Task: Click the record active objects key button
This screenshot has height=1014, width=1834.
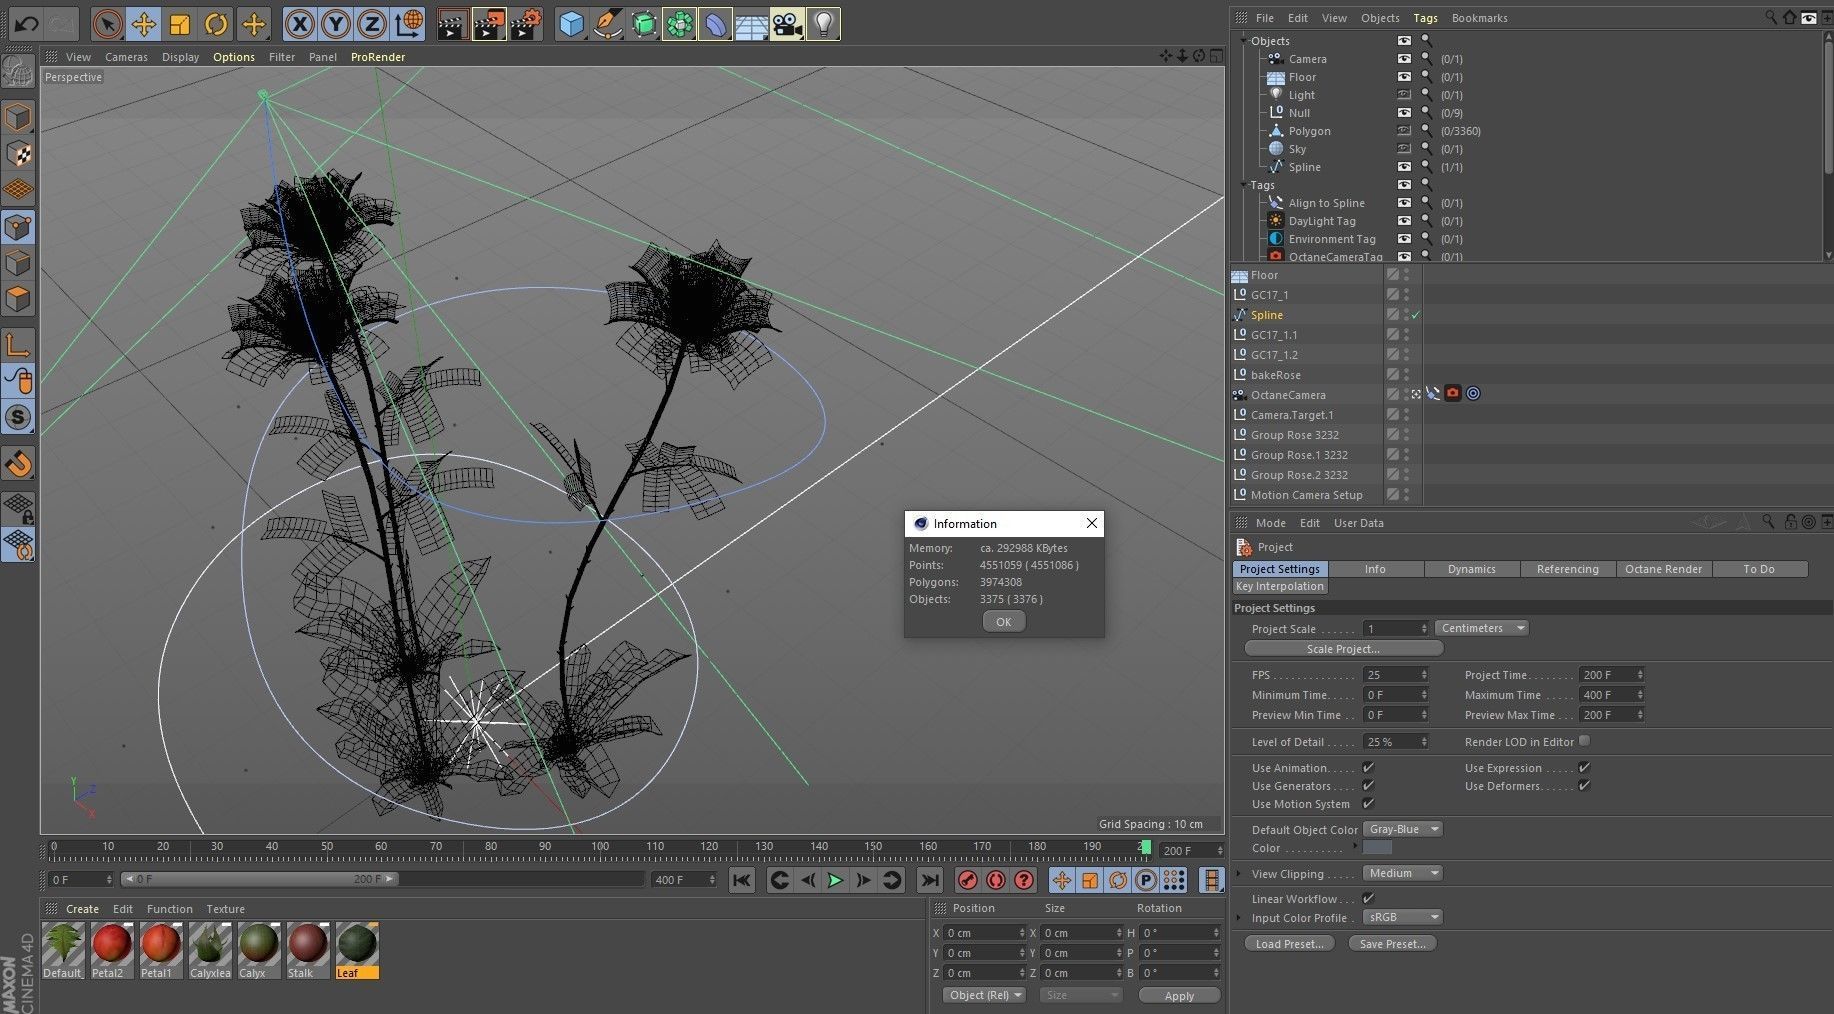Action: [967, 880]
